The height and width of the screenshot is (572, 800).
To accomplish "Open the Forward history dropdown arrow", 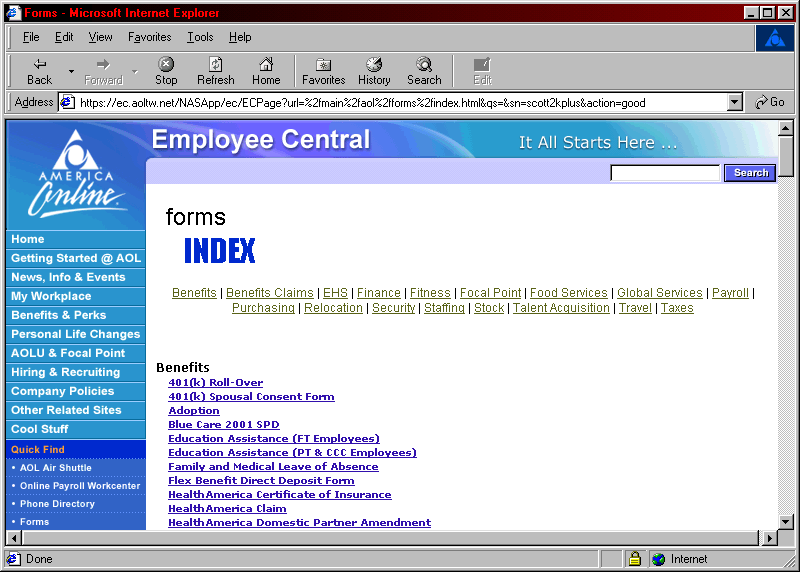I will click(135, 71).
